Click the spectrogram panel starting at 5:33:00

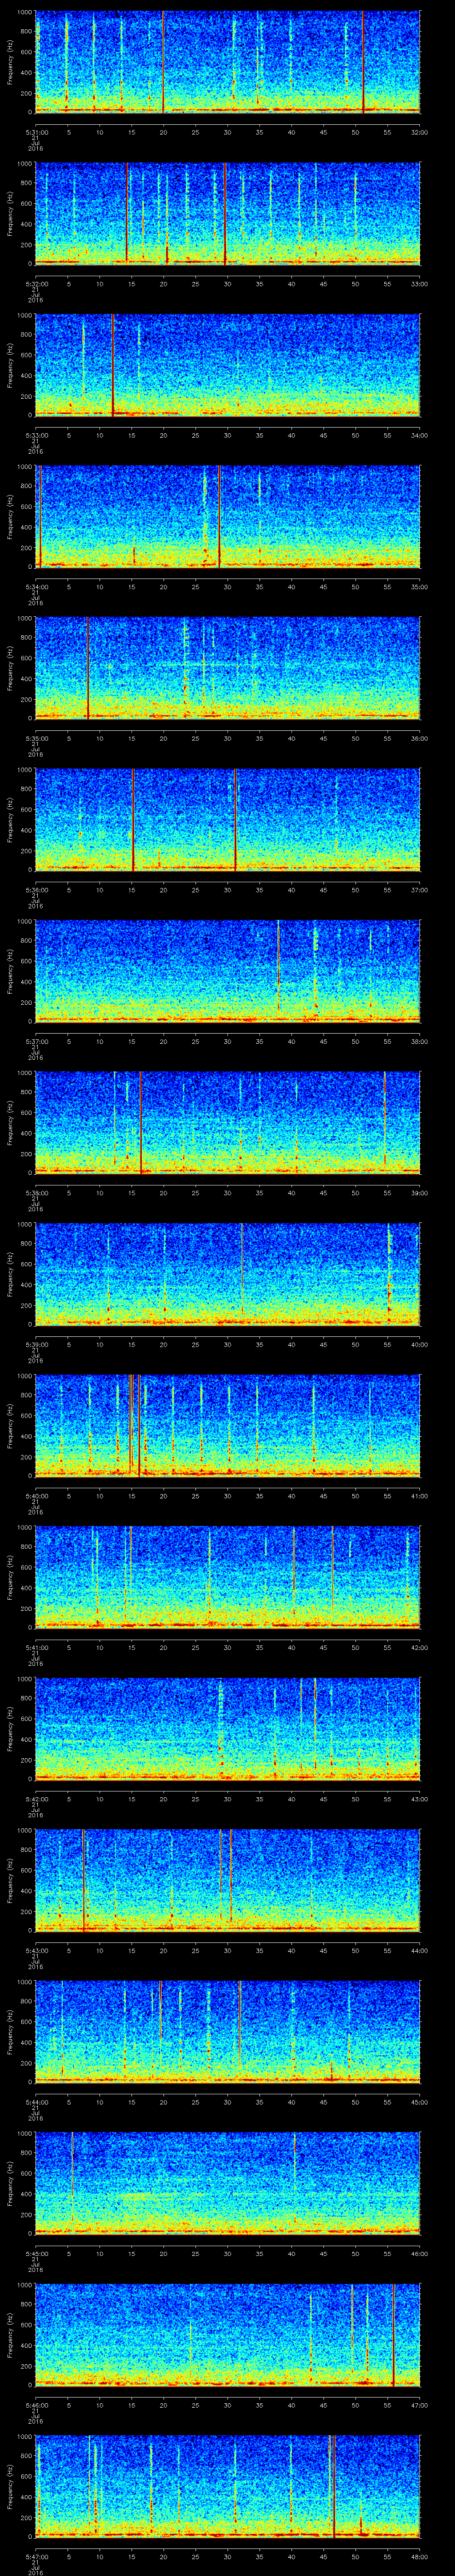tap(228, 364)
